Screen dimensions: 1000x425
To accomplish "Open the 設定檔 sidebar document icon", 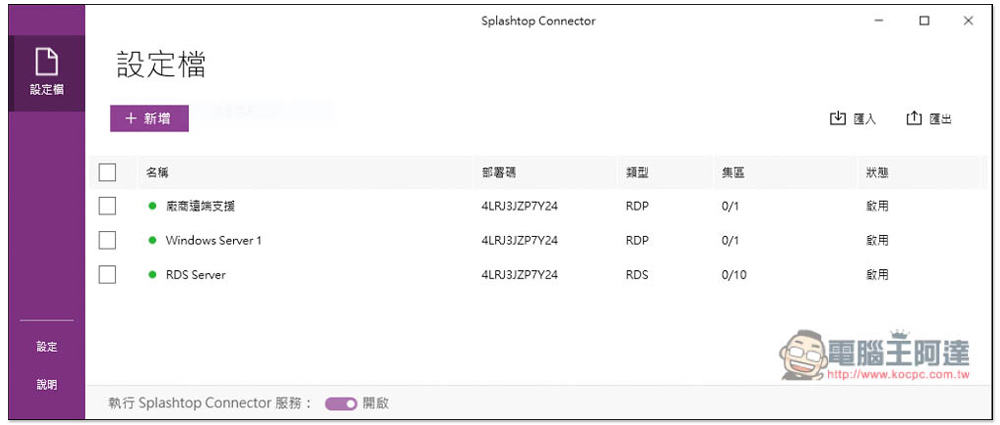I will (47, 63).
